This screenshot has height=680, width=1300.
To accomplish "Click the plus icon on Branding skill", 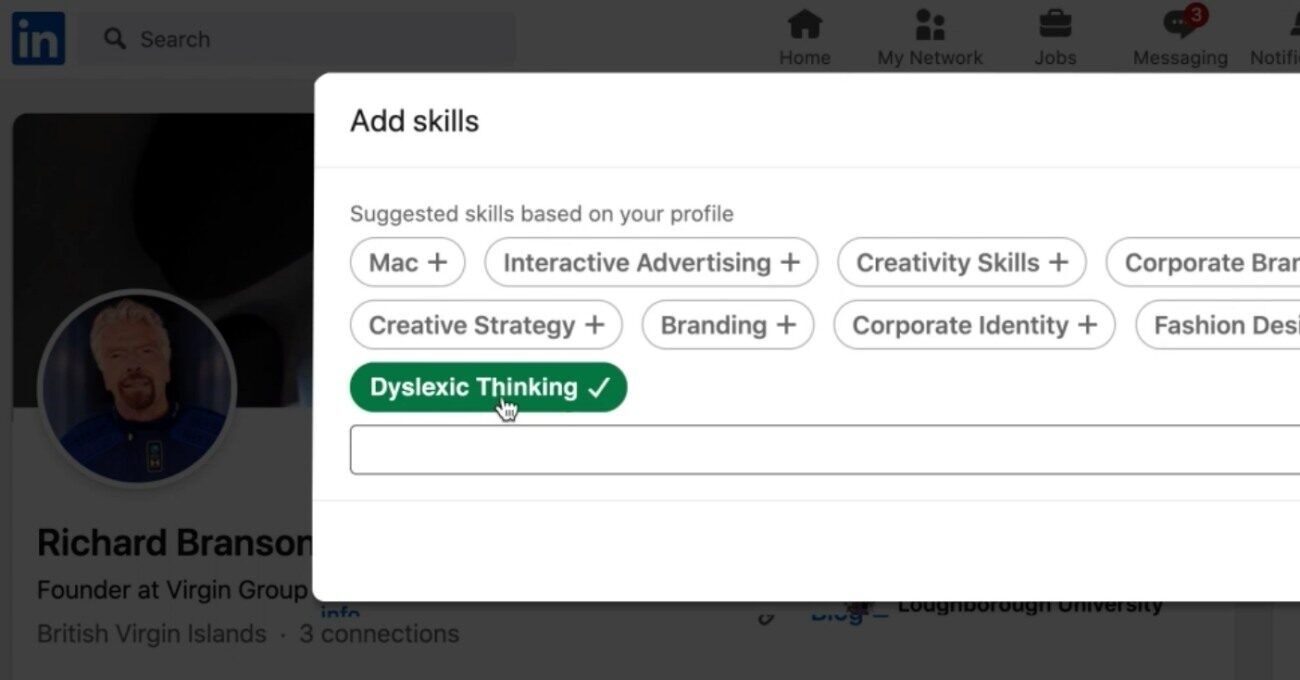I will pos(786,325).
